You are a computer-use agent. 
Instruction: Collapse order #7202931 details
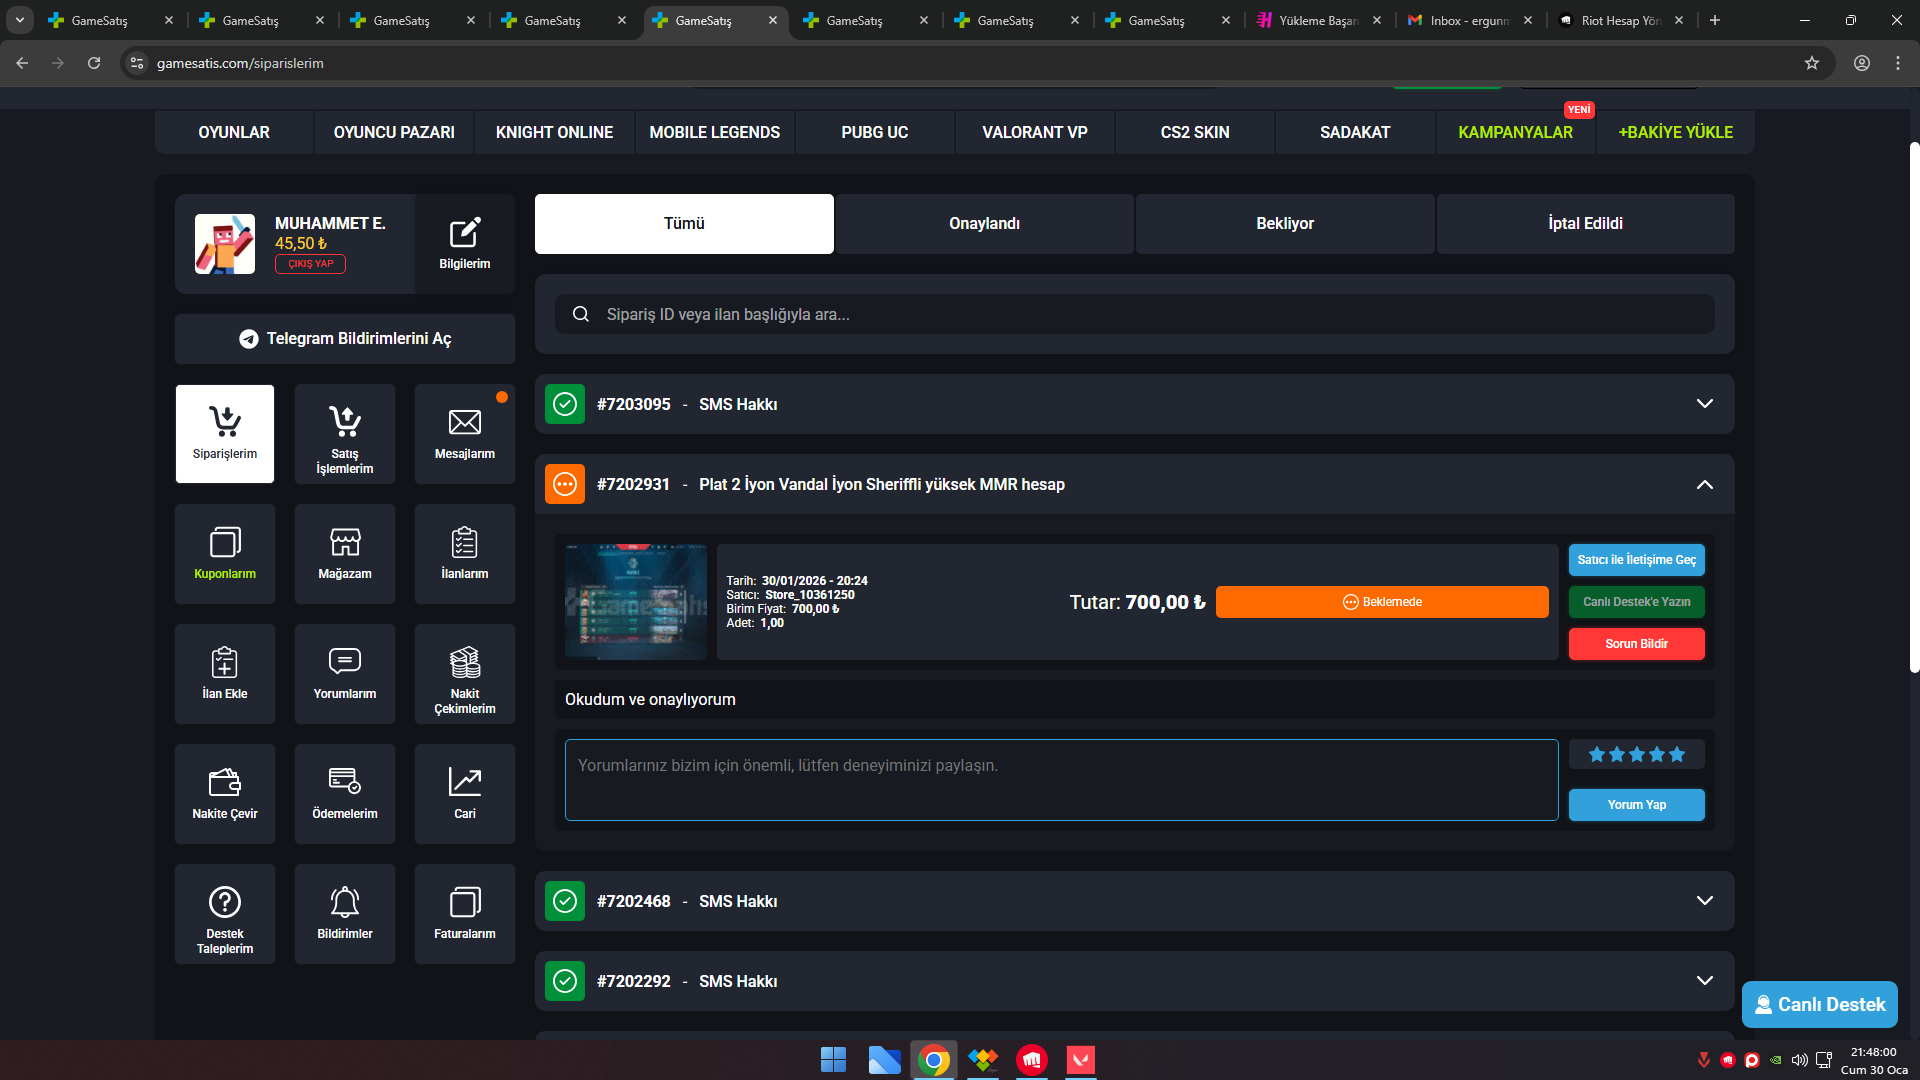(1705, 484)
